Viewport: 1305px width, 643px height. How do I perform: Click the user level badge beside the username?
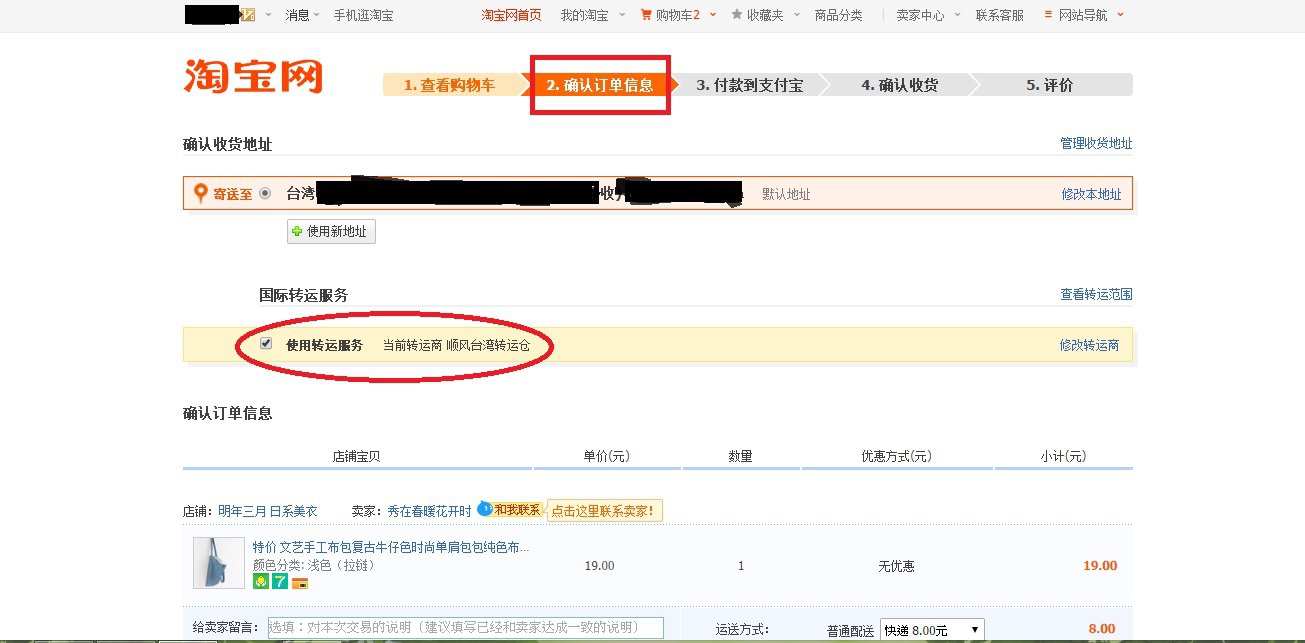pyautogui.click(x=248, y=14)
